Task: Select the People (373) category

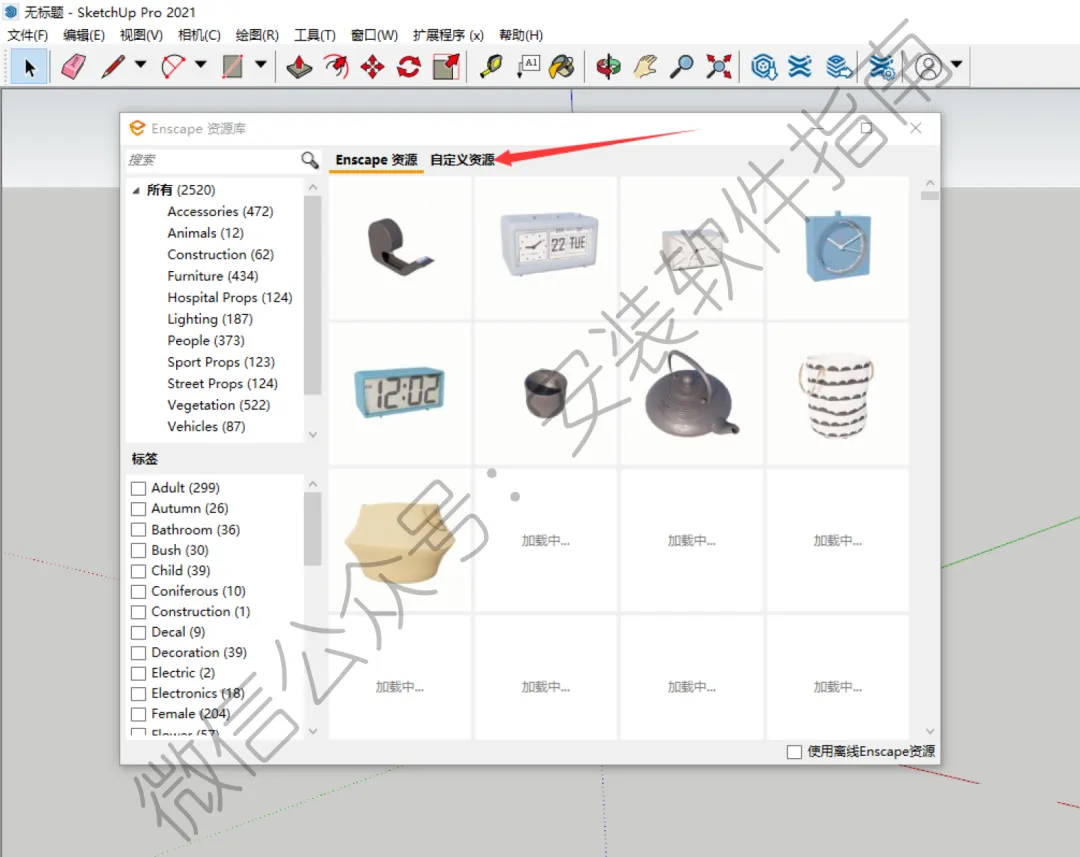Action: pyautogui.click(x=206, y=340)
